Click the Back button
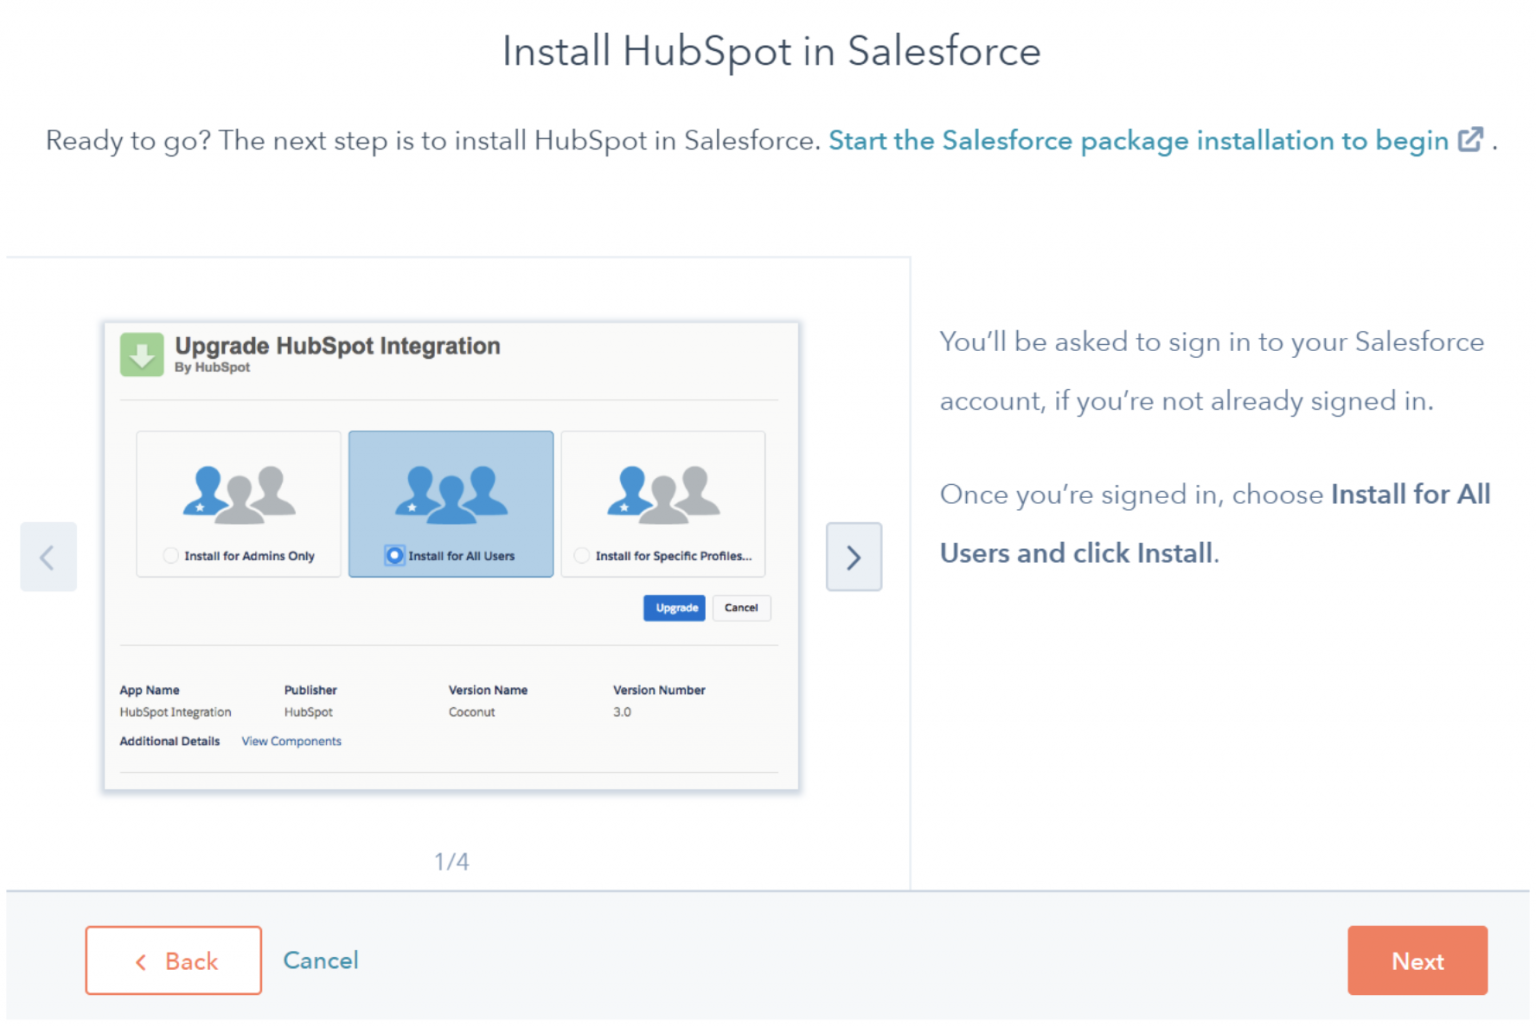This screenshot has height=1027, width=1536. click(x=173, y=961)
